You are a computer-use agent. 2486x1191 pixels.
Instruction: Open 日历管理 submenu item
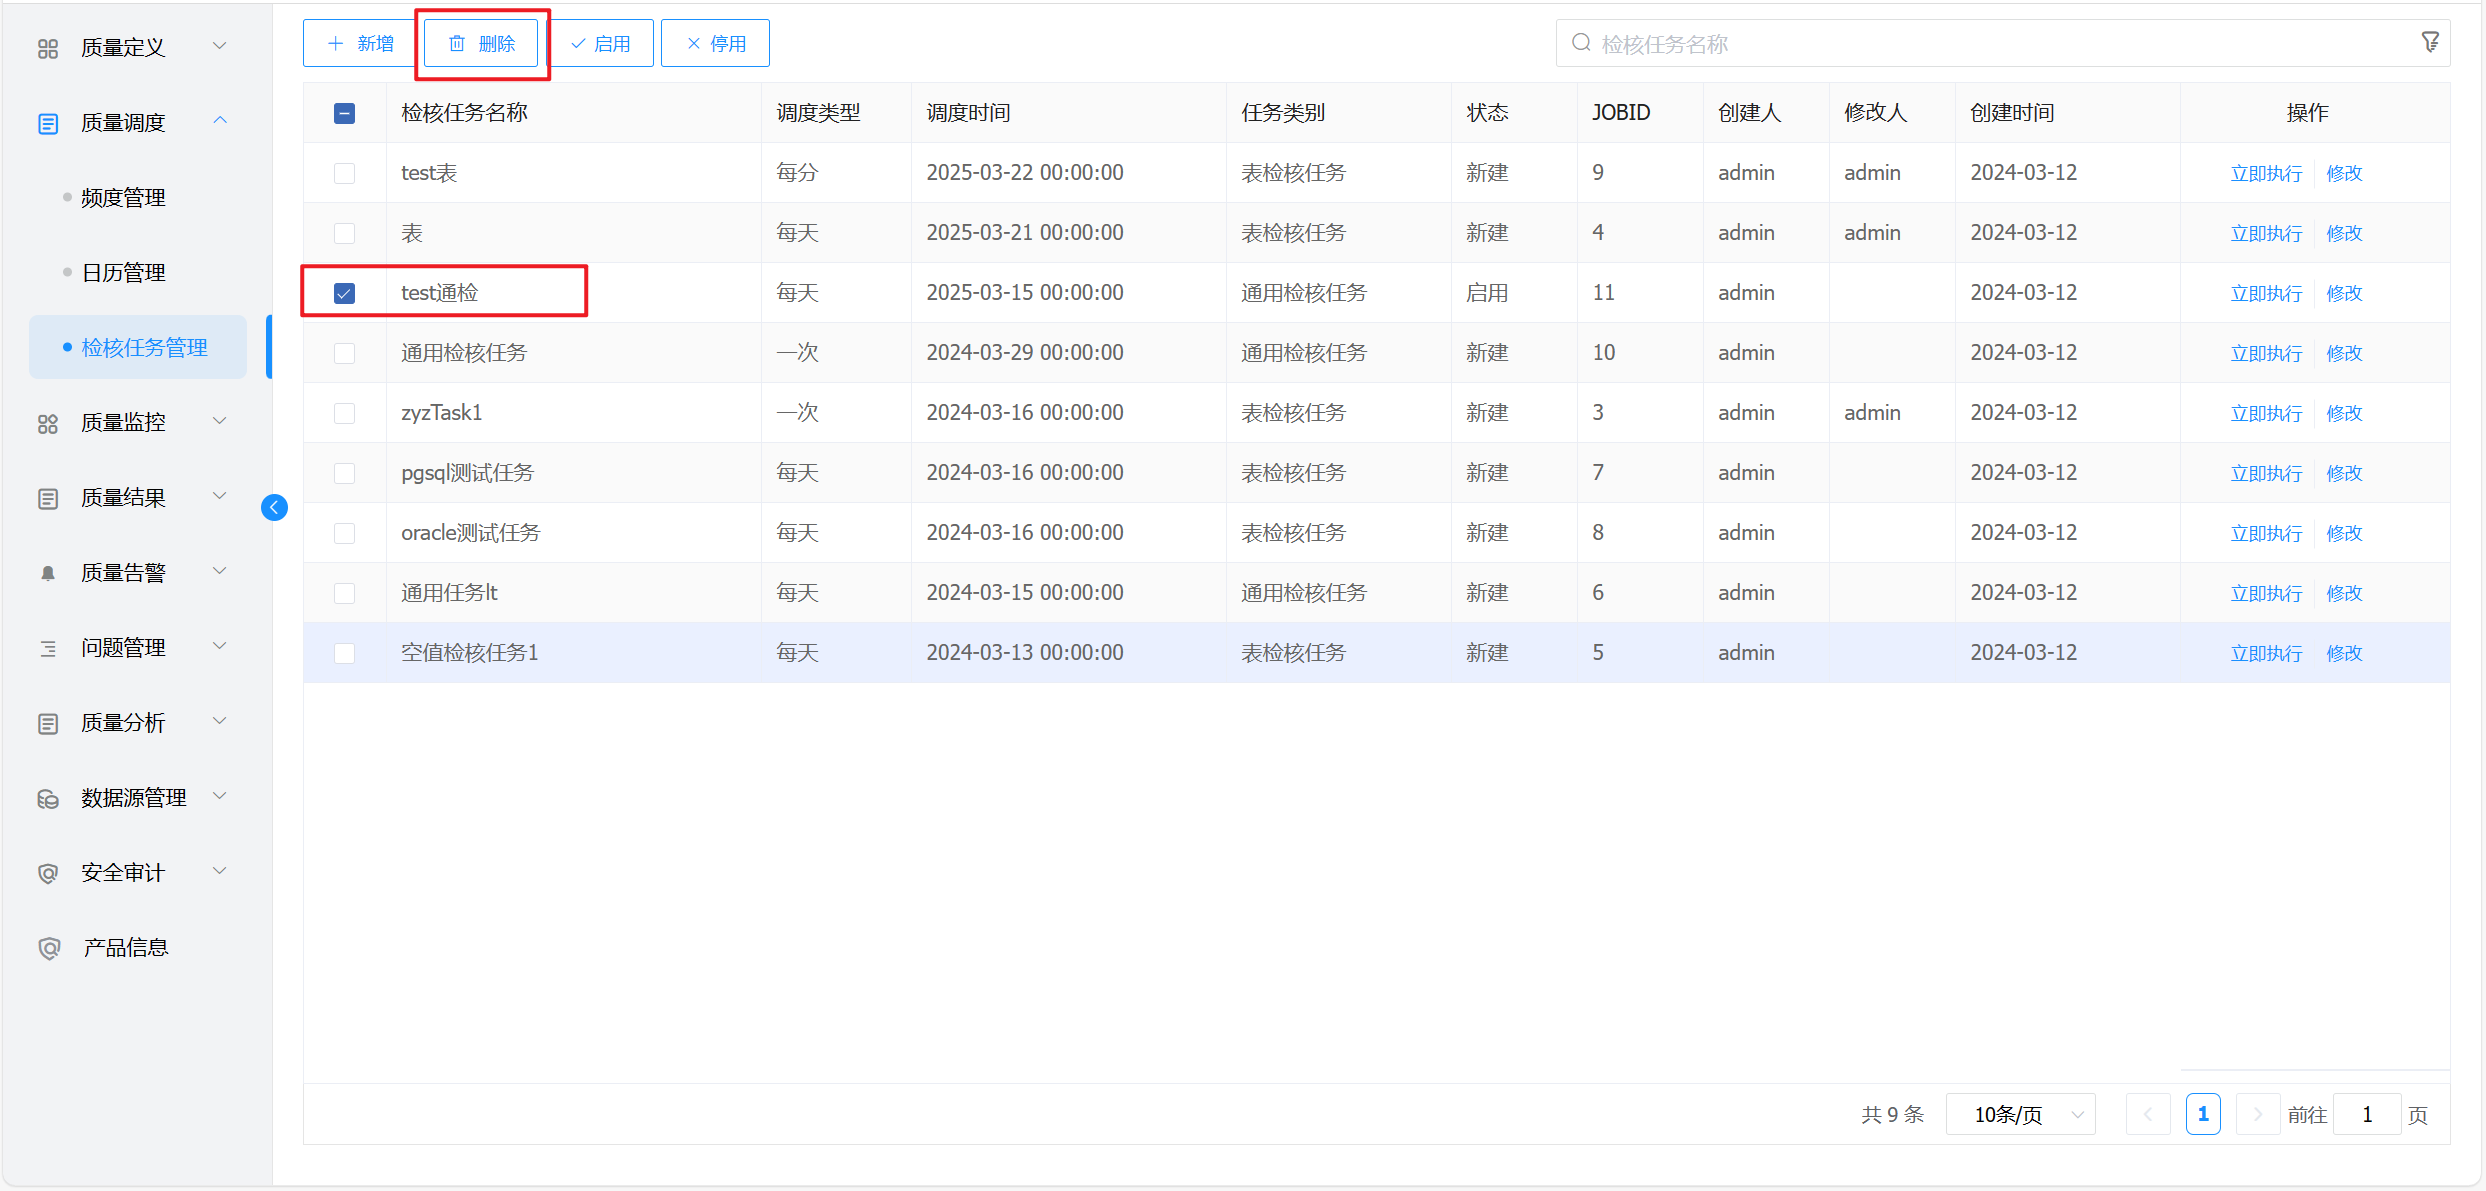pos(123,273)
